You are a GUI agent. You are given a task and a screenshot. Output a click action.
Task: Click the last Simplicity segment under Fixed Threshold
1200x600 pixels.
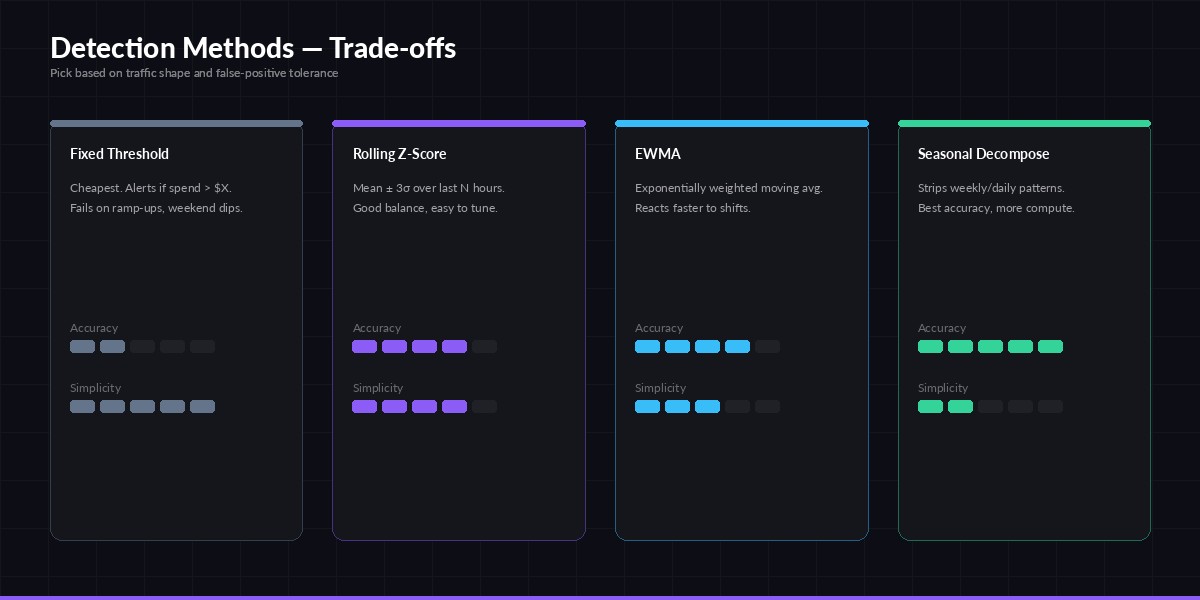[202, 407]
